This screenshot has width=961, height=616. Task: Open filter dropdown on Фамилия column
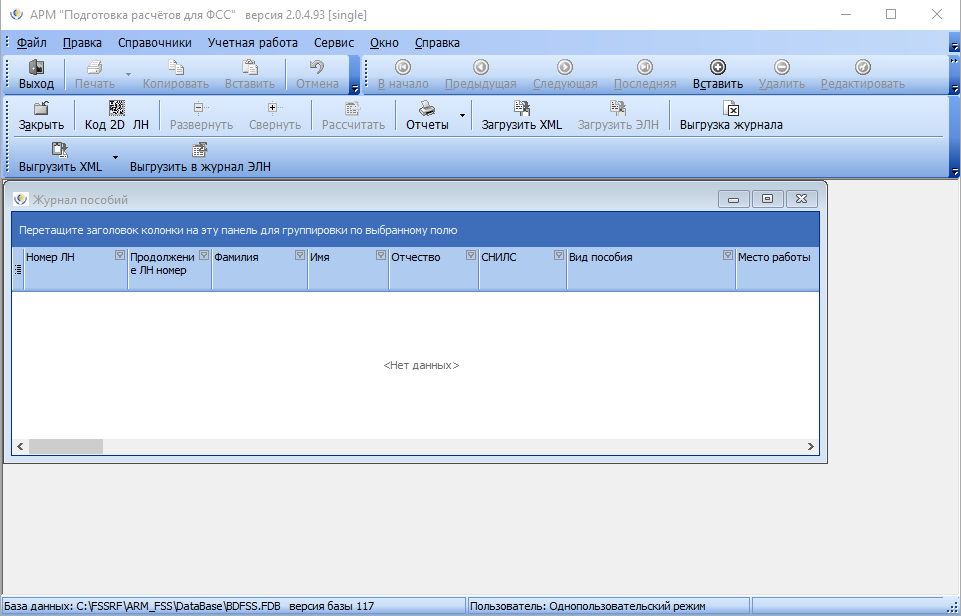point(300,256)
